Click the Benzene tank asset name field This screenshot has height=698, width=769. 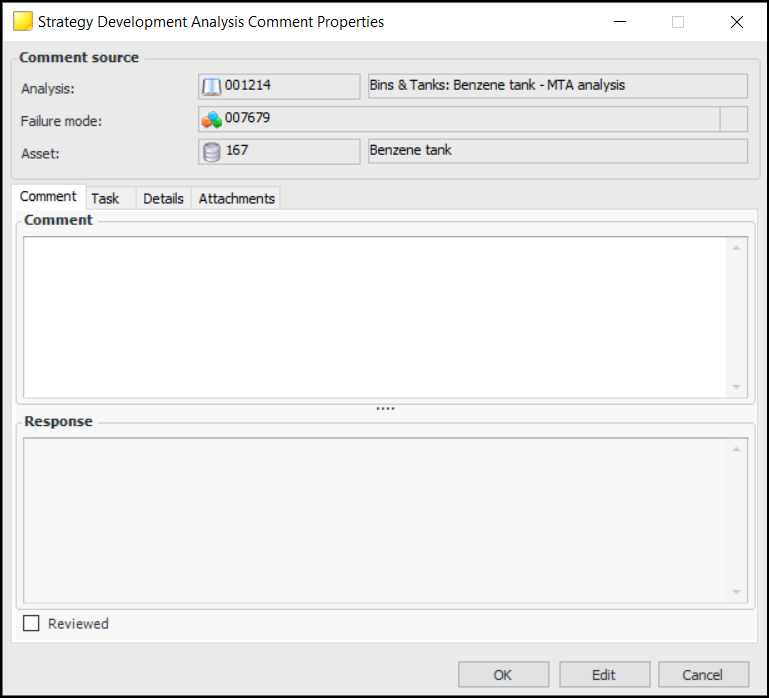(x=558, y=151)
